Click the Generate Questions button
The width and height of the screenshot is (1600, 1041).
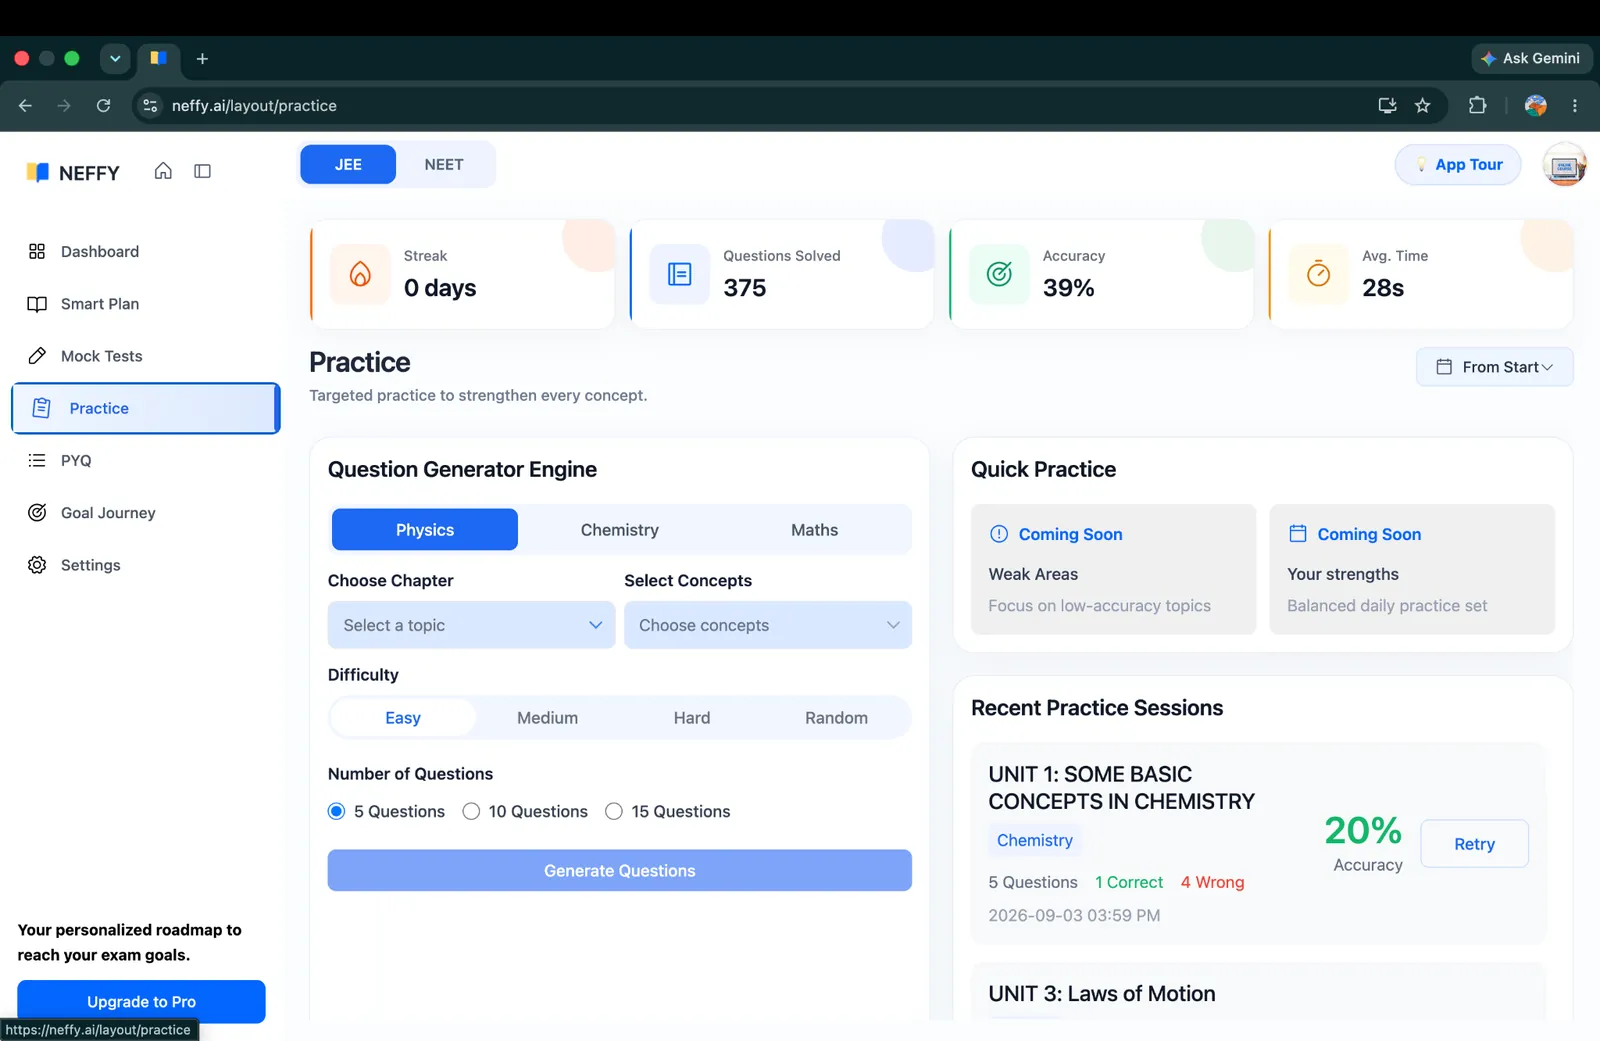620,871
